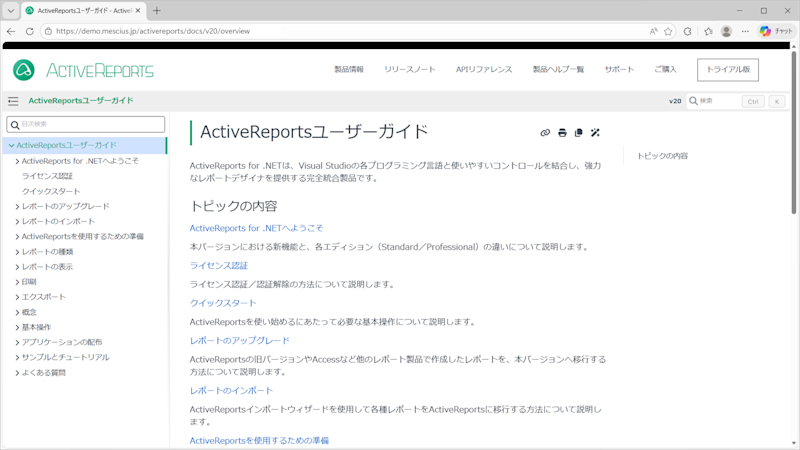Reload the page with refresh icon
The image size is (800, 450).
(x=30, y=31)
